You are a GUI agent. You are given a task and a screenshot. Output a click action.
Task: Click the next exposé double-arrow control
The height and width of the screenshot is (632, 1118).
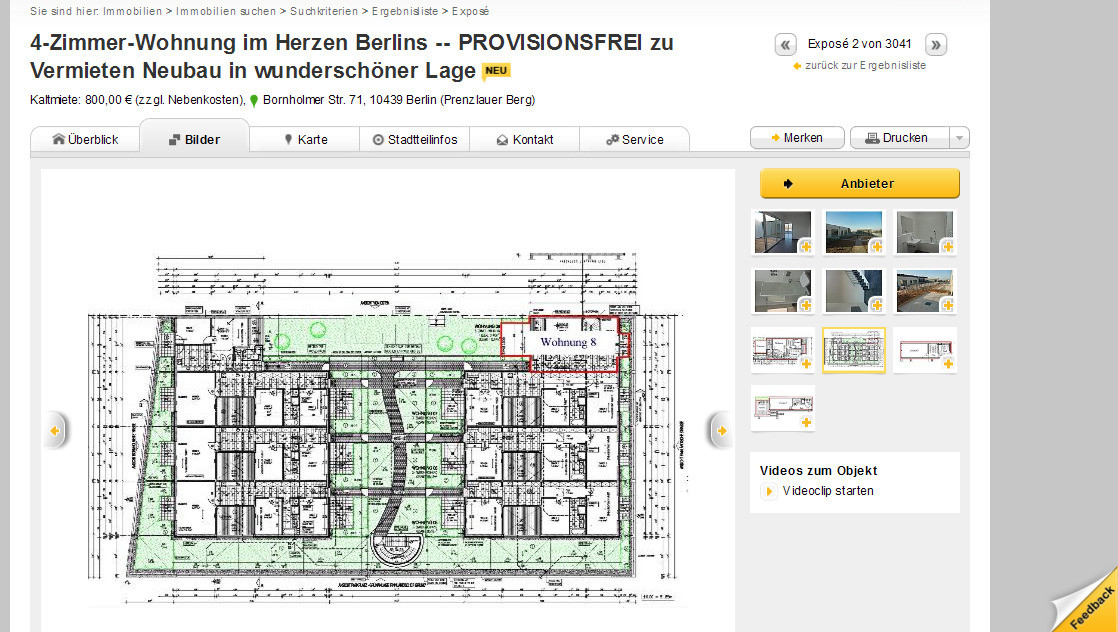click(935, 44)
